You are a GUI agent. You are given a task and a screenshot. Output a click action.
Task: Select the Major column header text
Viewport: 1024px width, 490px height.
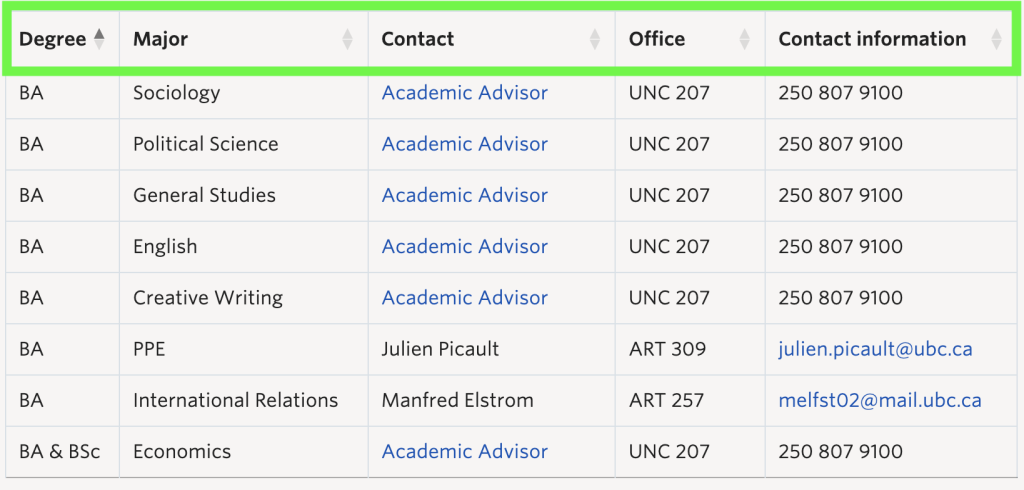(x=160, y=39)
